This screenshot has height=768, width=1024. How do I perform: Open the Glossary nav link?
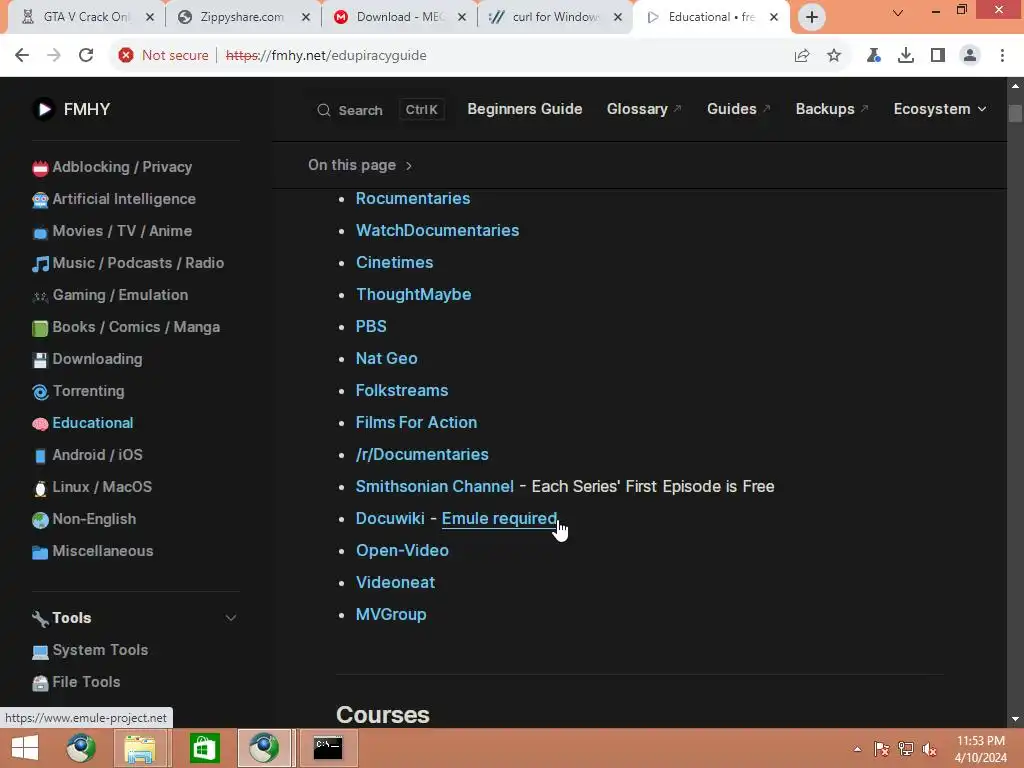(643, 109)
